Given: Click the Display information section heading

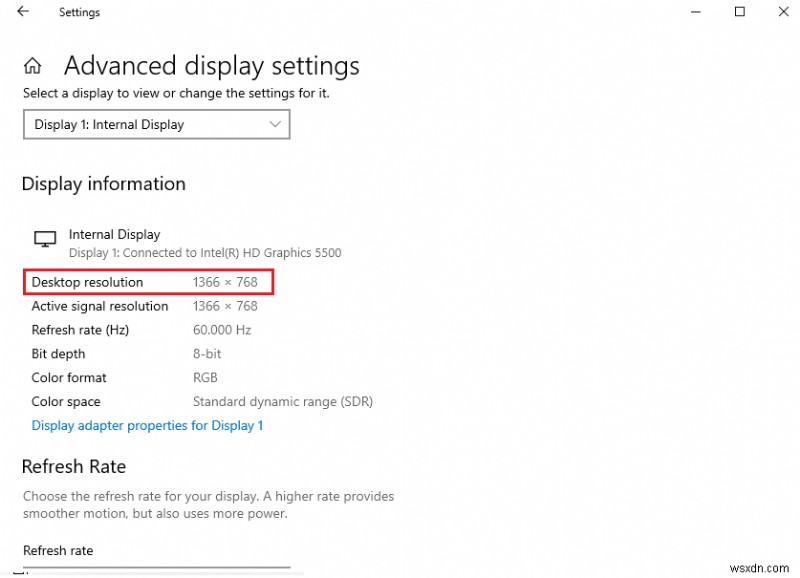Looking at the screenshot, I should pyautogui.click(x=103, y=184).
